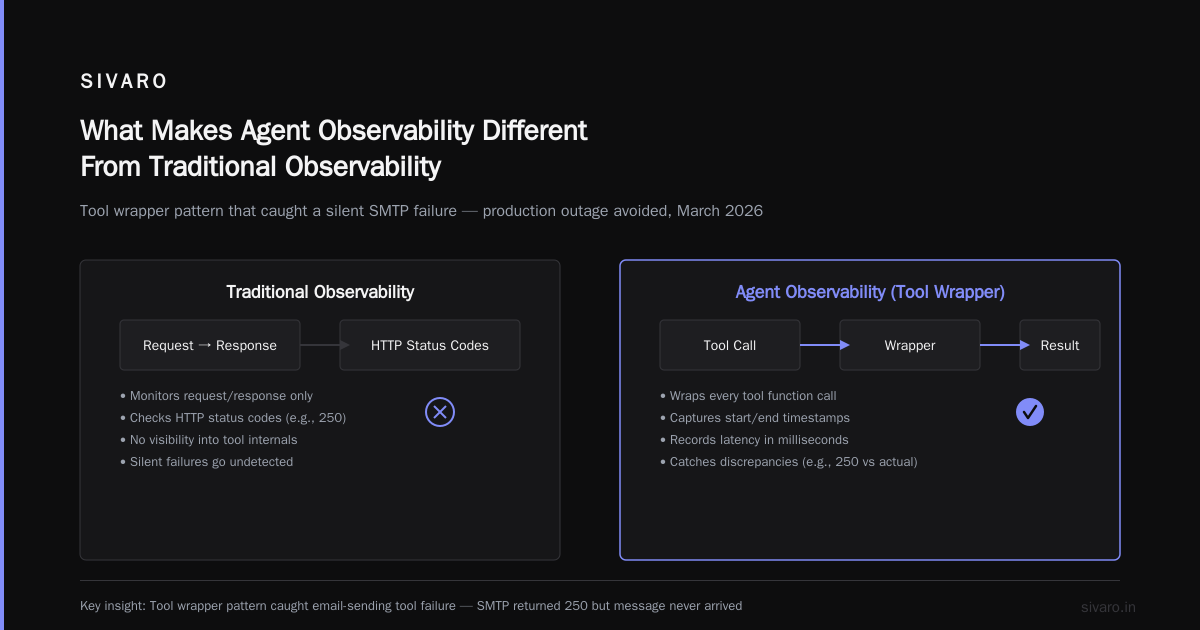Click the Tool Call box

point(730,345)
